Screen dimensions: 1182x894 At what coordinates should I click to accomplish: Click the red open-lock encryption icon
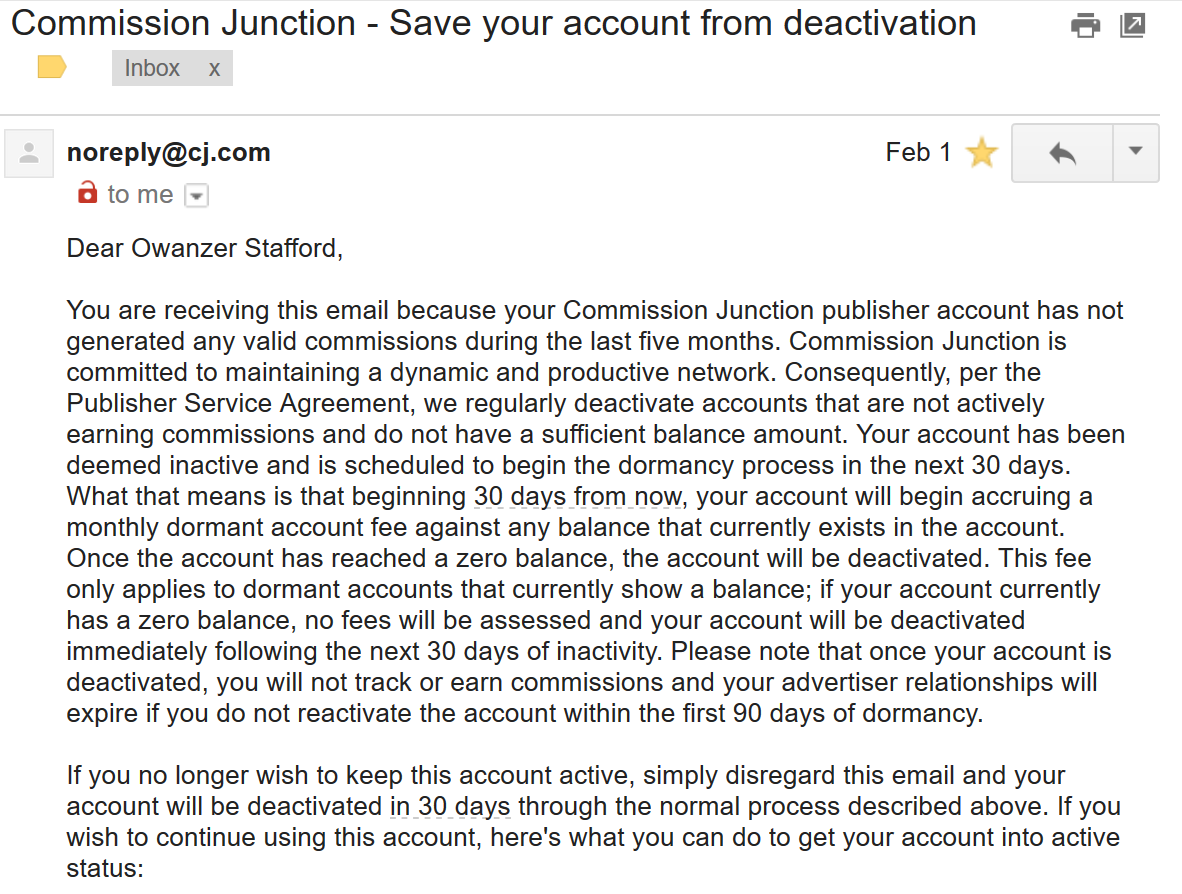tap(88, 193)
